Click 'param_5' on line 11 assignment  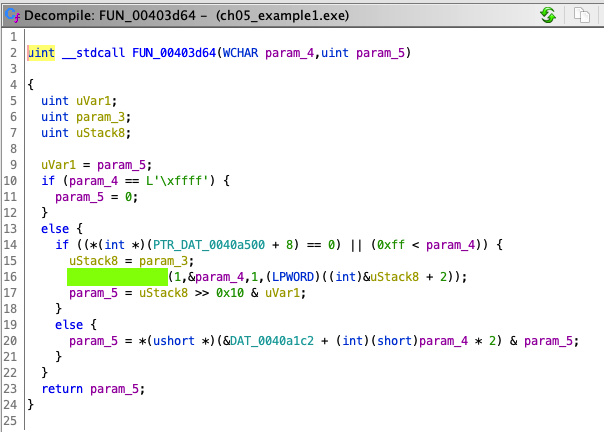point(79,197)
